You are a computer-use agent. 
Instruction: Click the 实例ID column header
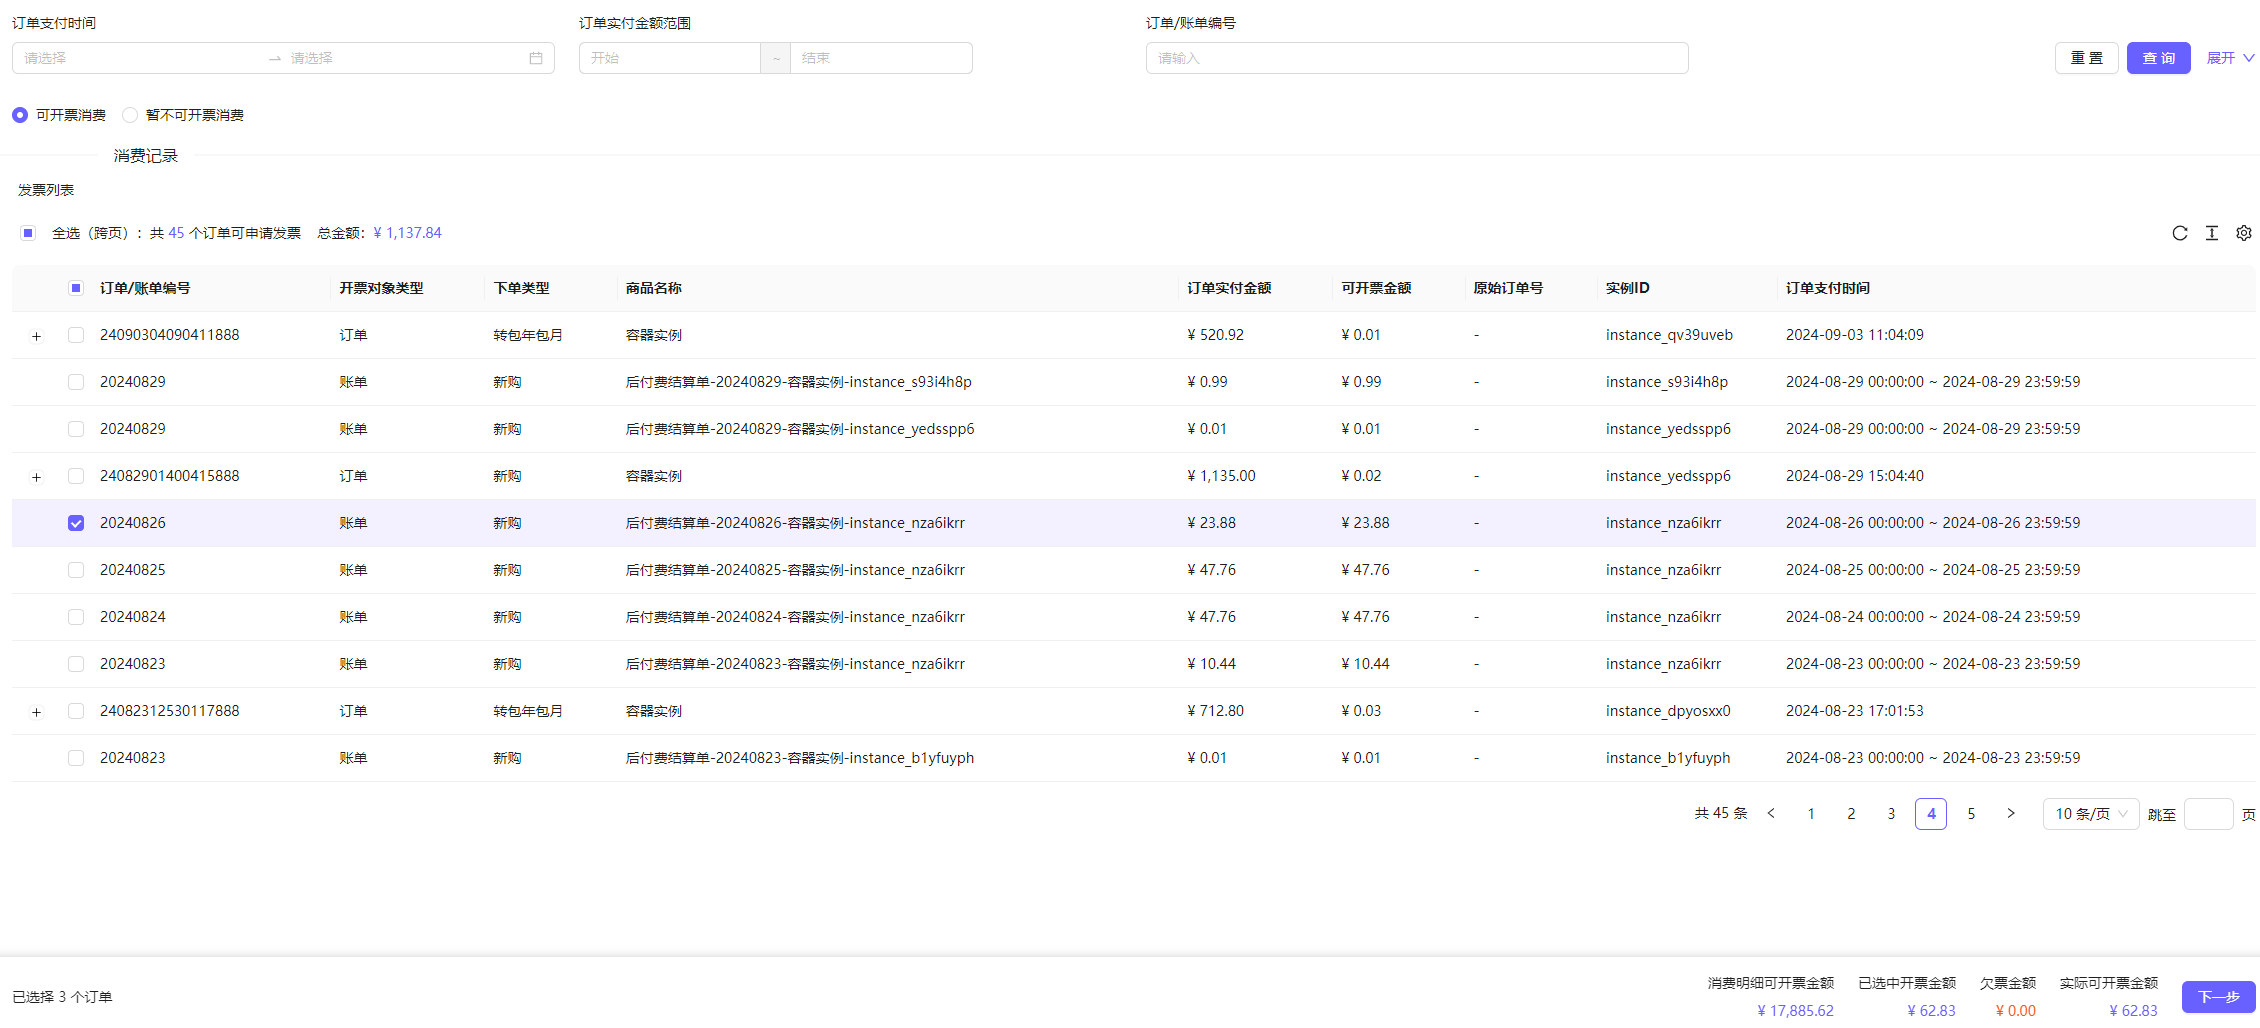coord(1628,288)
